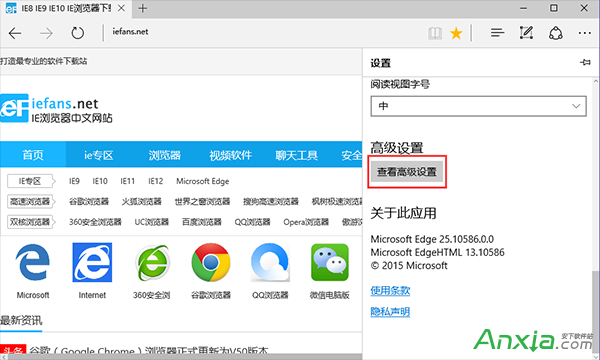Expand the 阅读视图字号 dropdown showing 中
The image size is (600, 360).
[478, 106]
